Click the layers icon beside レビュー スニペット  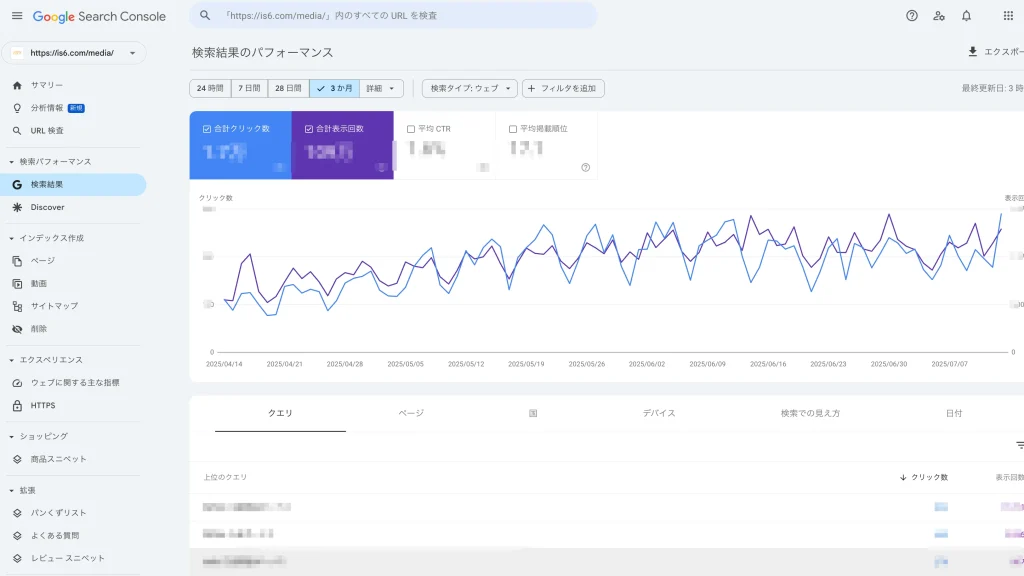click(17, 558)
